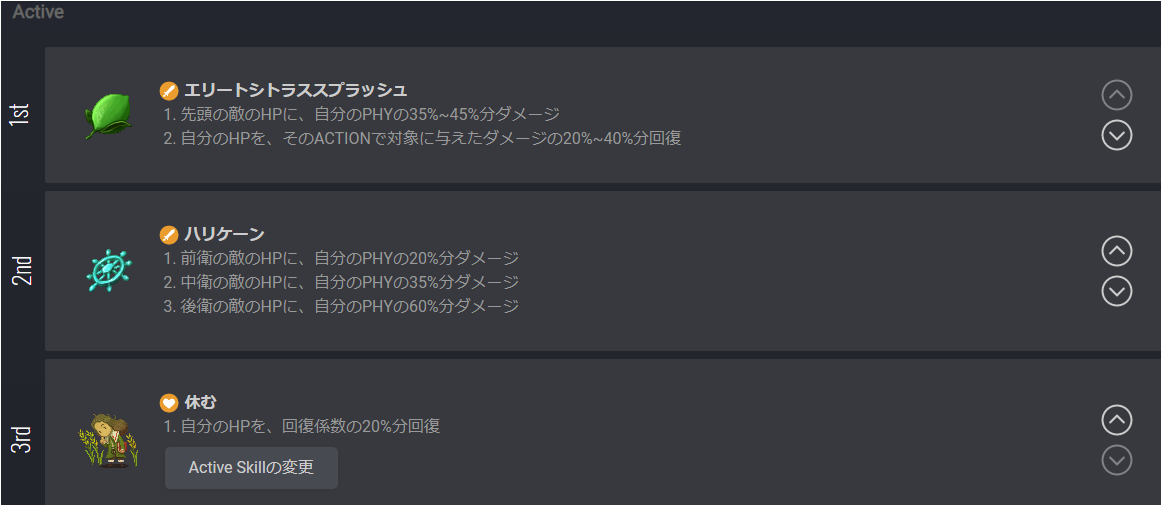Click the disabled down arrow of 3rd skill
The height and width of the screenshot is (506, 1162).
click(1117, 460)
